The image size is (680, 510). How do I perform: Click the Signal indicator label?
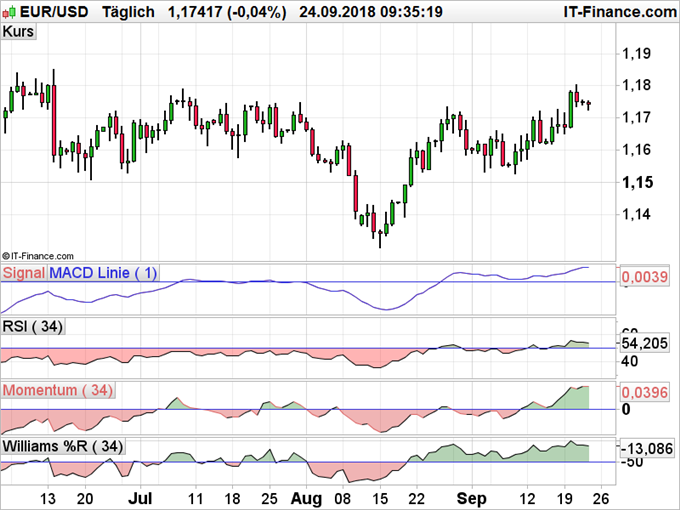pyautogui.click(x=24, y=273)
